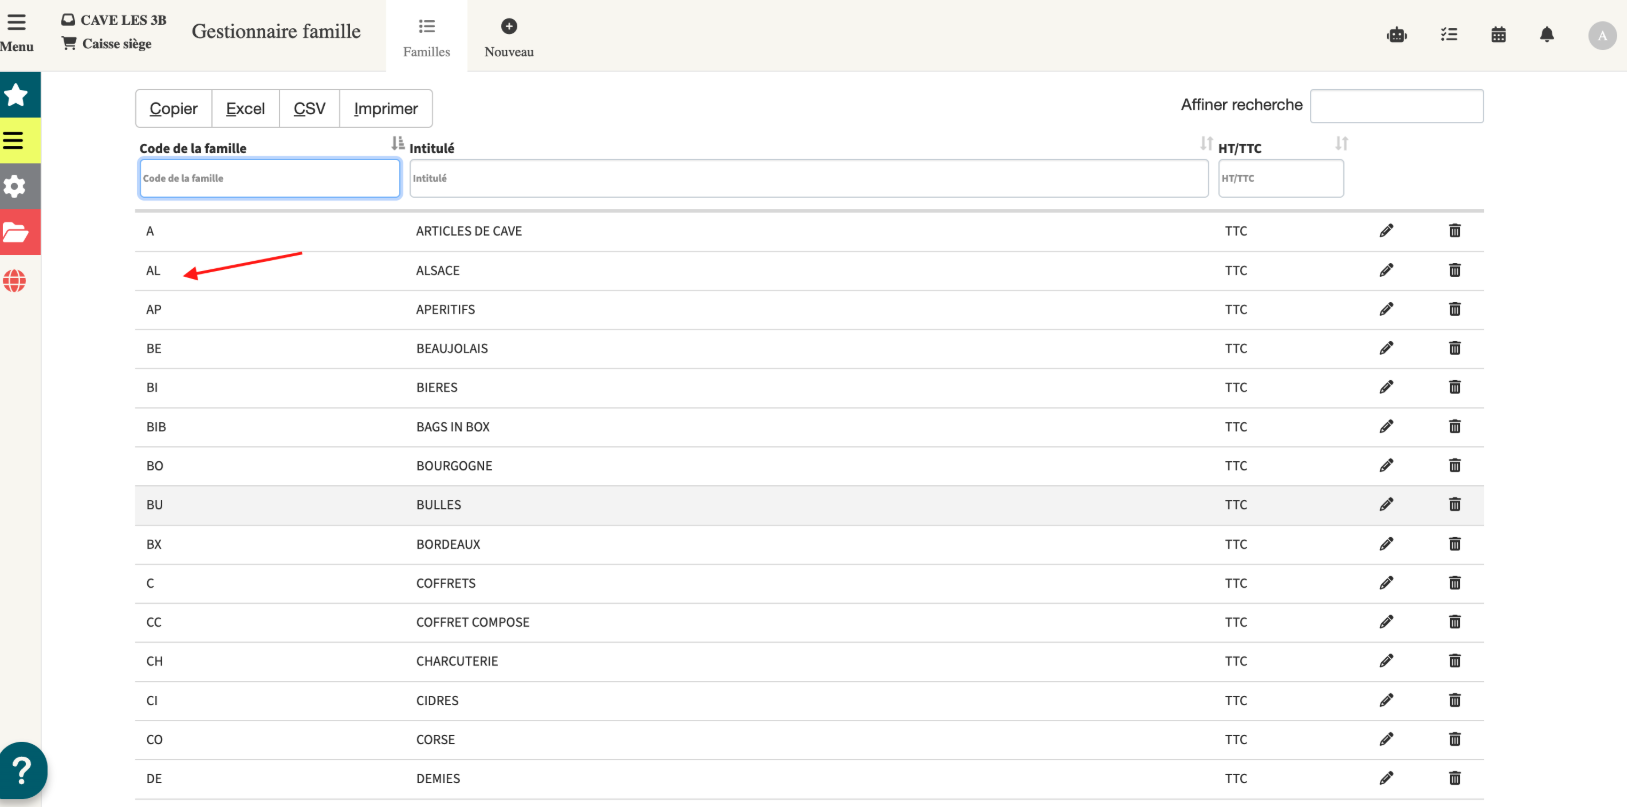Focus the Affiner recherche search field
Image resolution: width=1627 pixels, height=807 pixels.
[1396, 106]
